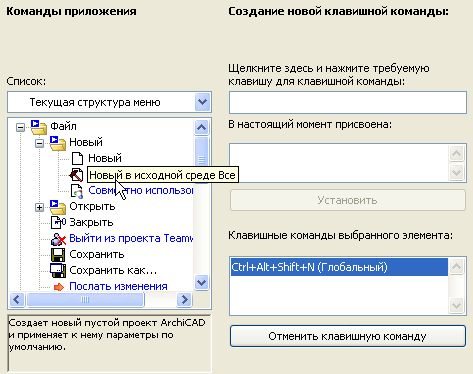Select Совместно использовать blue tree entry
473x374 pixels.
[x=140, y=191]
